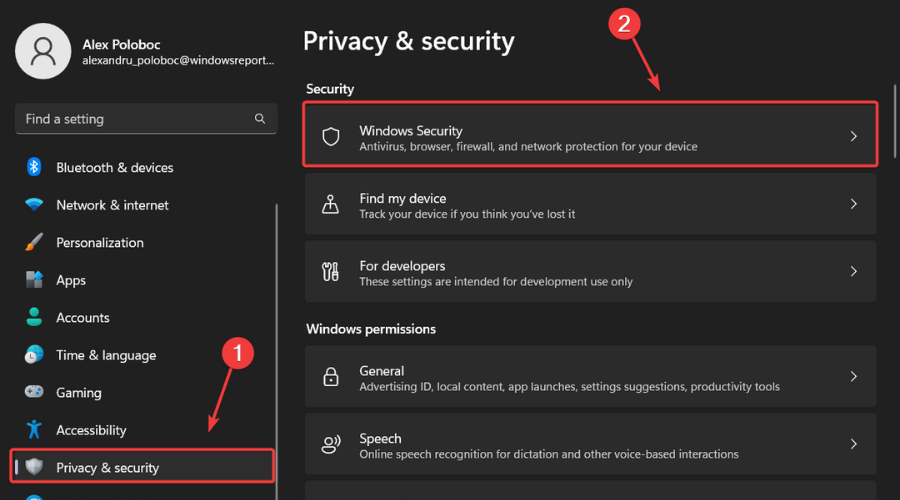Click the Find my device locator icon

click(330, 204)
